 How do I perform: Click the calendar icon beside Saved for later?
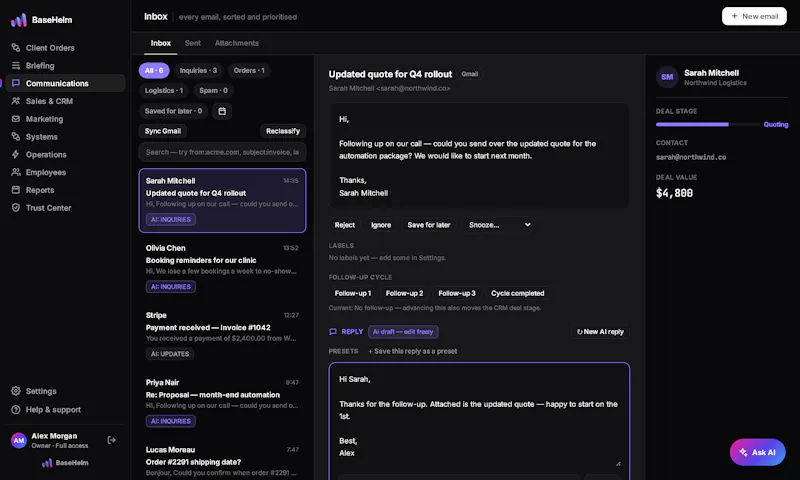222,111
